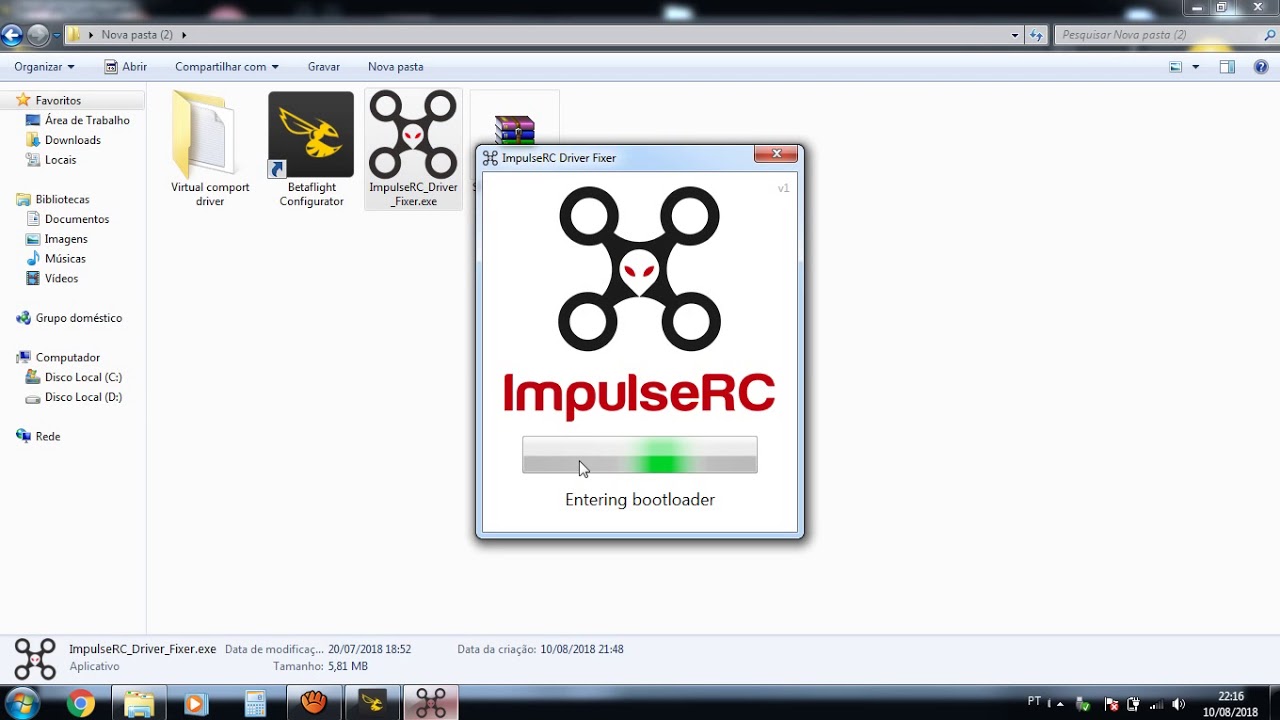This screenshot has height=720, width=1280.
Task: Click the Tamanho 5,81 MB detail
Action: [x=320, y=666]
